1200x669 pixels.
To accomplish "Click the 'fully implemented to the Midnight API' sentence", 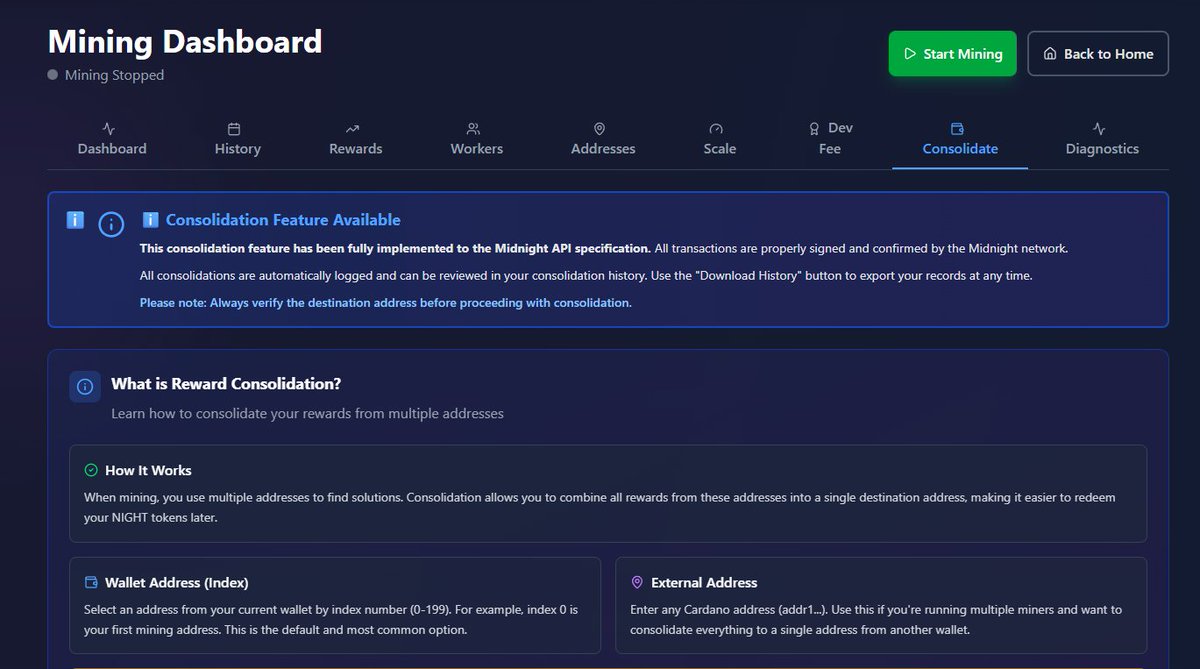I will pos(395,248).
